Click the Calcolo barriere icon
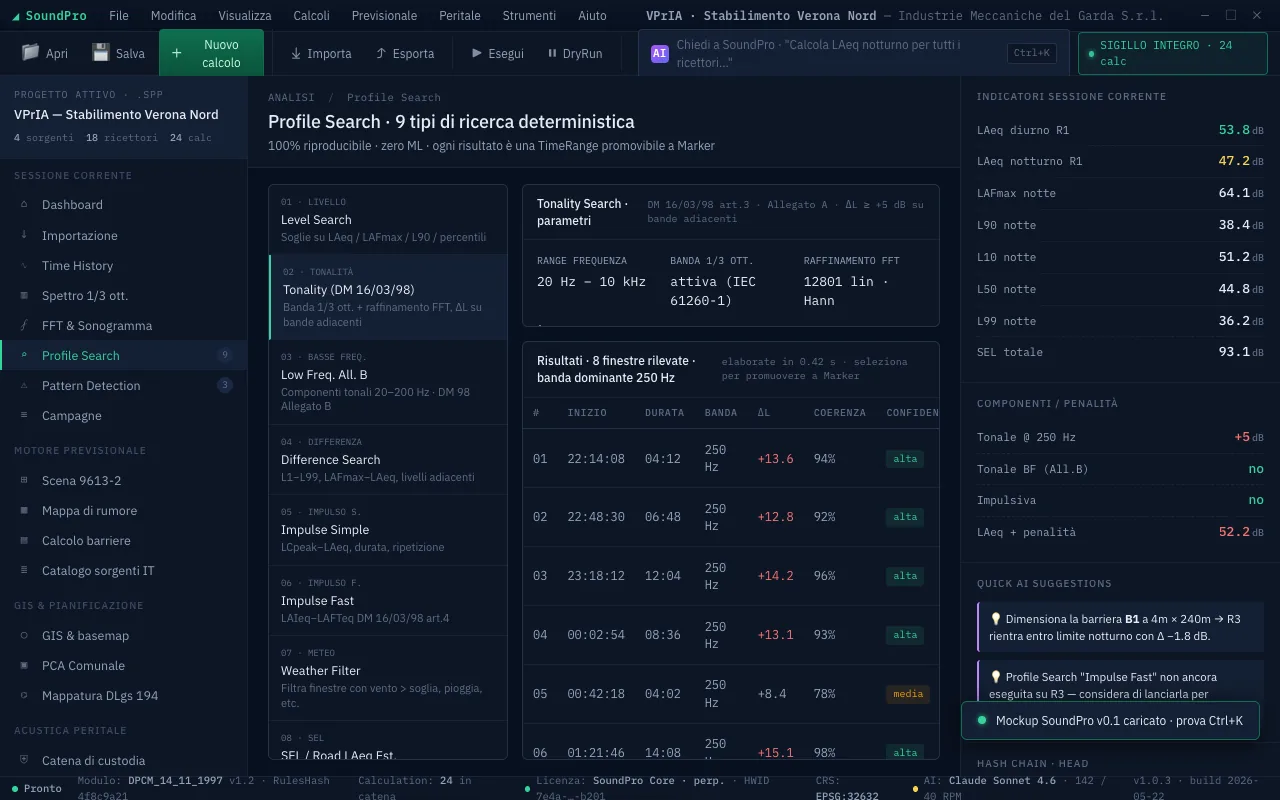 pyautogui.click(x=24, y=540)
